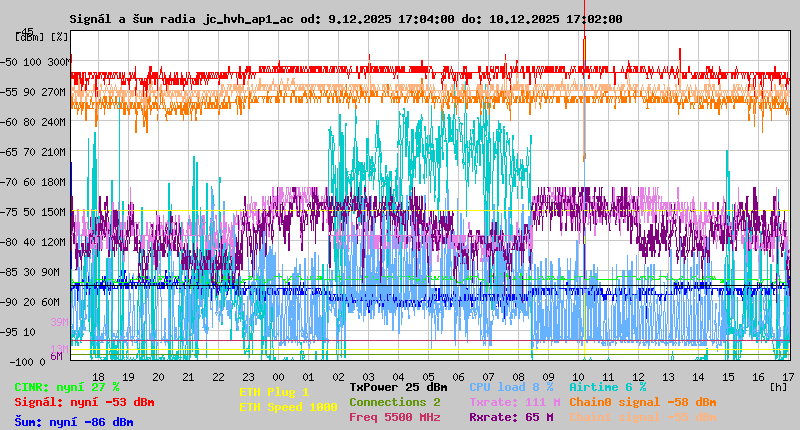The height and width of the screenshot is (430, 800).
Task: Click the CPU load legend entry
Action: point(510,386)
